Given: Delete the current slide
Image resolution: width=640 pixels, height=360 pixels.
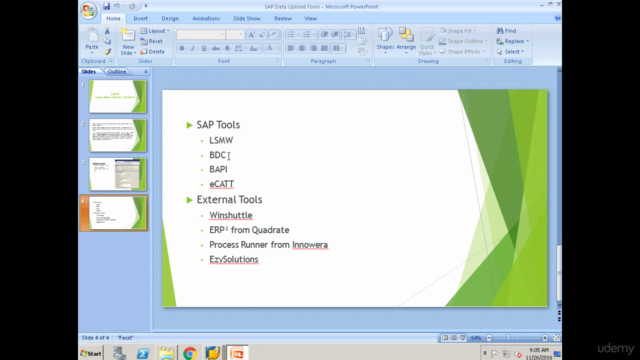Looking at the screenshot, I should [x=152, y=52].
